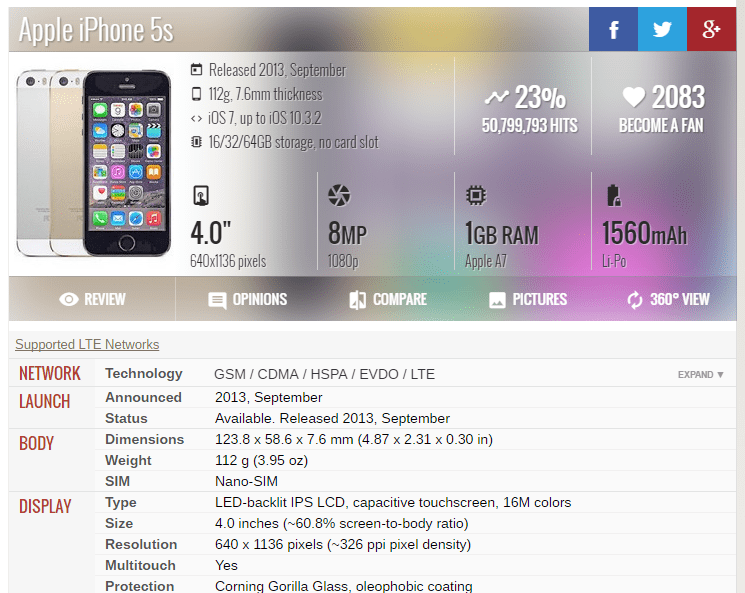The width and height of the screenshot is (745, 593).
Task: Click the camera shutter icon
Action: click(x=339, y=195)
